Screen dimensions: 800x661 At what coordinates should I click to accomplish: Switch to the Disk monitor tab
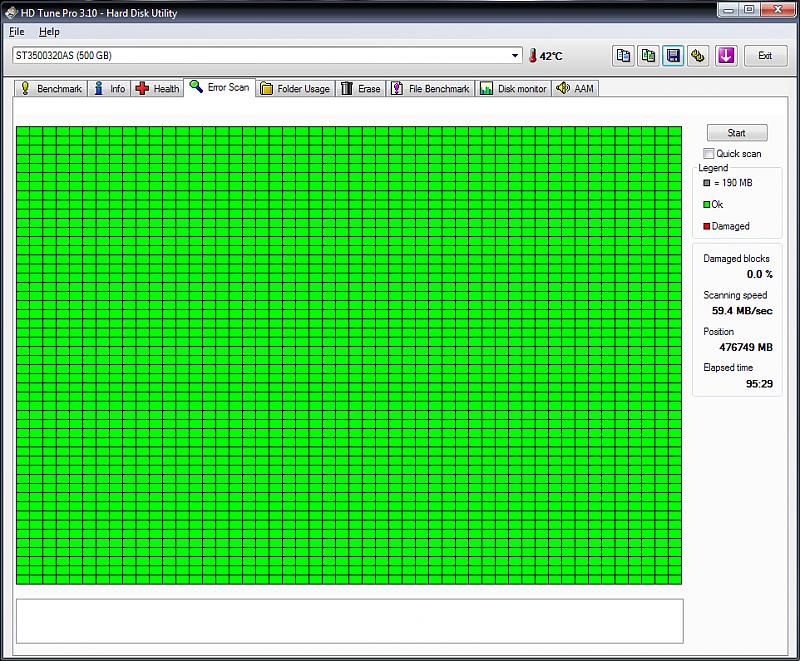pos(514,88)
